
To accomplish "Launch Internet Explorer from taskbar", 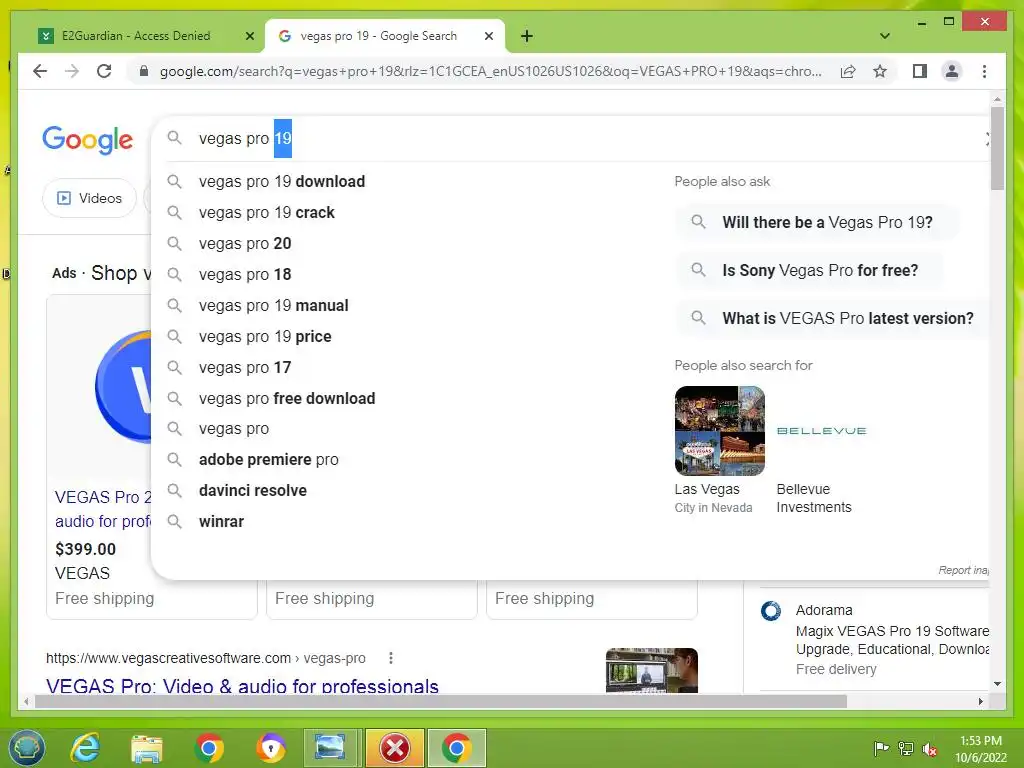I will (86, 748).
